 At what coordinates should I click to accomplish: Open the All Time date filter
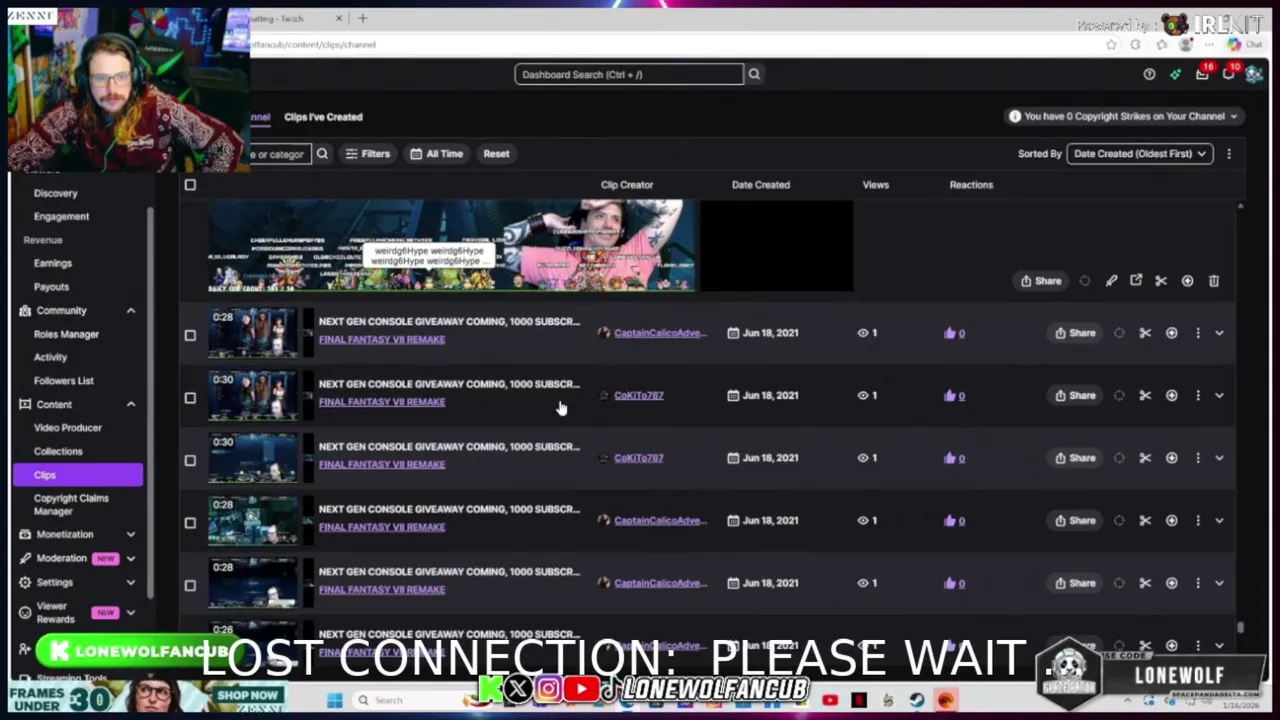pyautogui.click(x=436, y=154)
